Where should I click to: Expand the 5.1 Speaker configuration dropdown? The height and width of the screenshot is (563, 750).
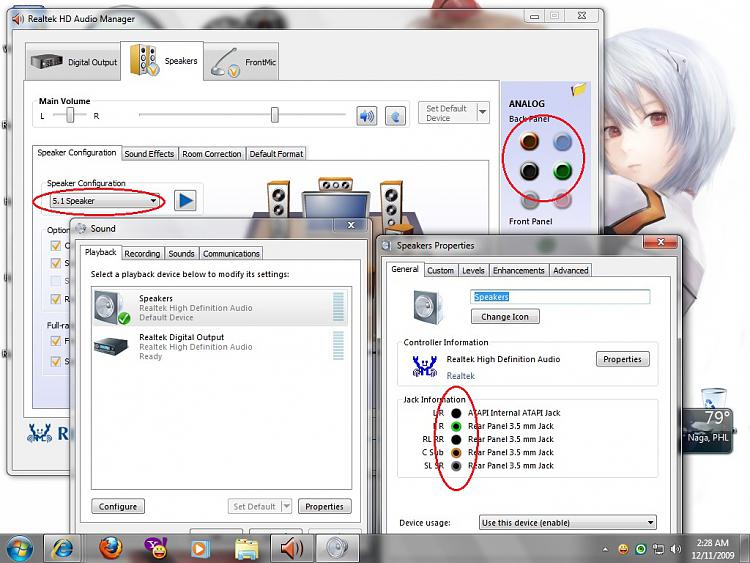(x=105, y=201)
